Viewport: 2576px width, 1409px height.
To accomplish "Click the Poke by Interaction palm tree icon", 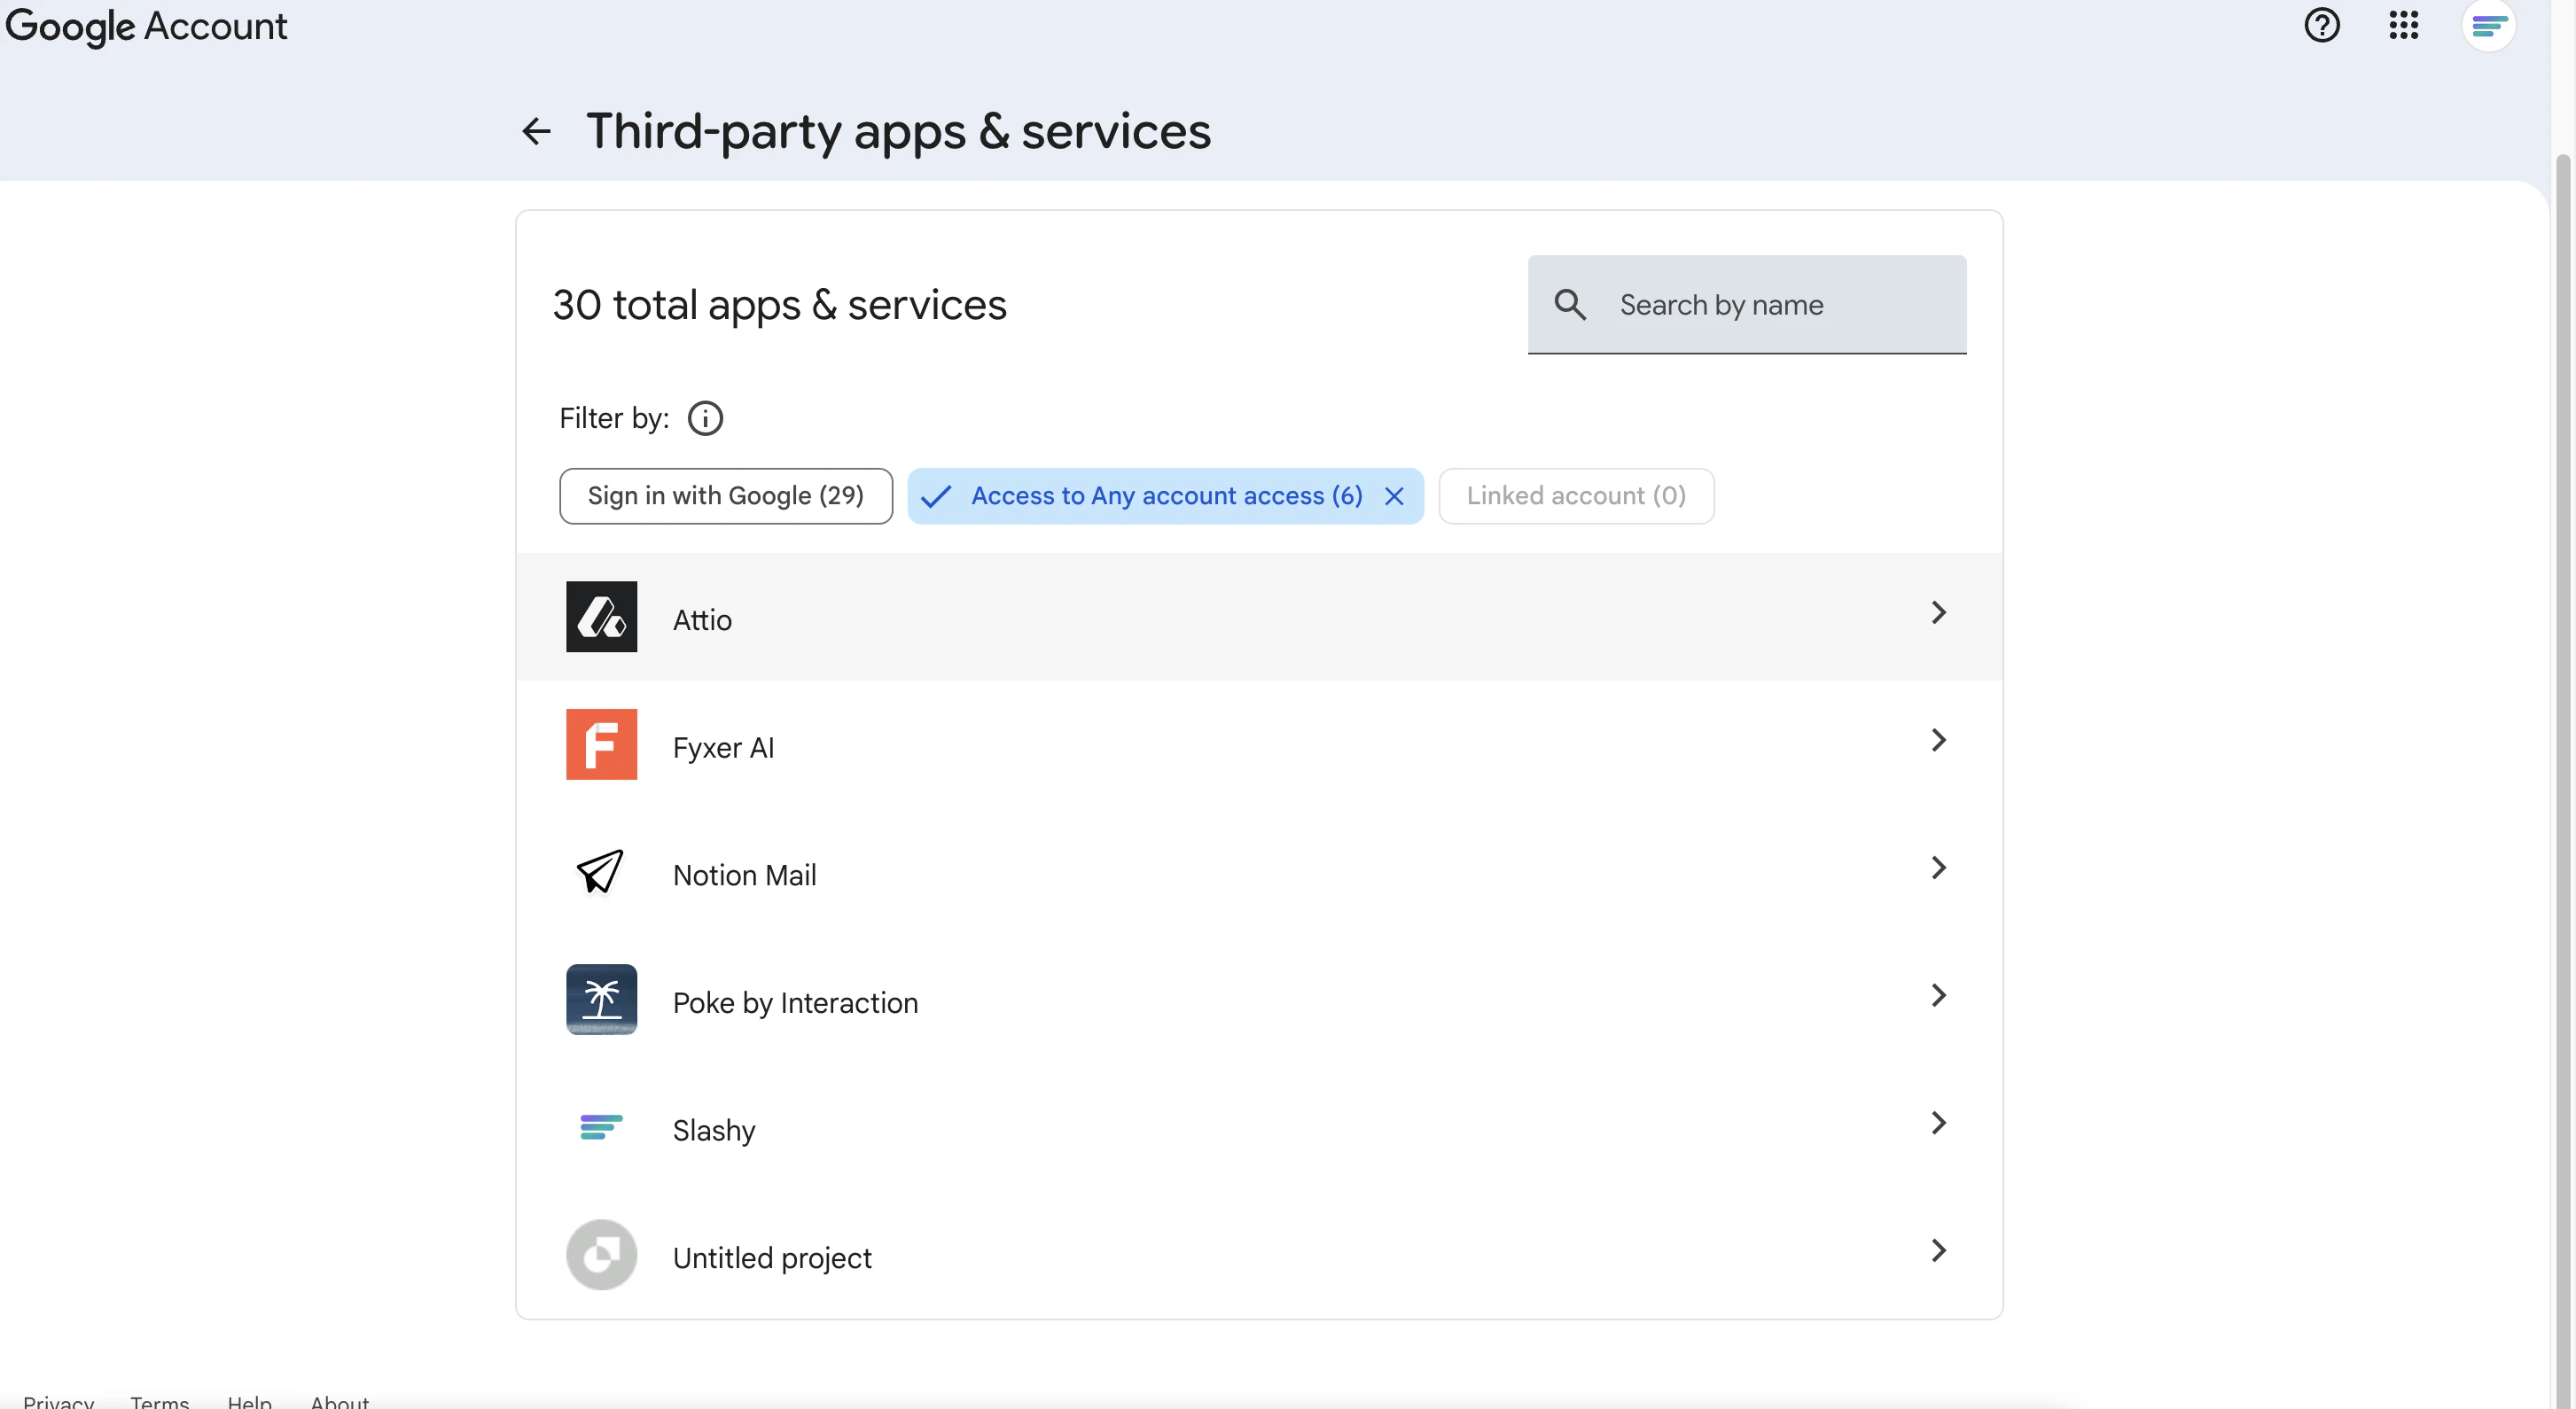I will 601,999.
